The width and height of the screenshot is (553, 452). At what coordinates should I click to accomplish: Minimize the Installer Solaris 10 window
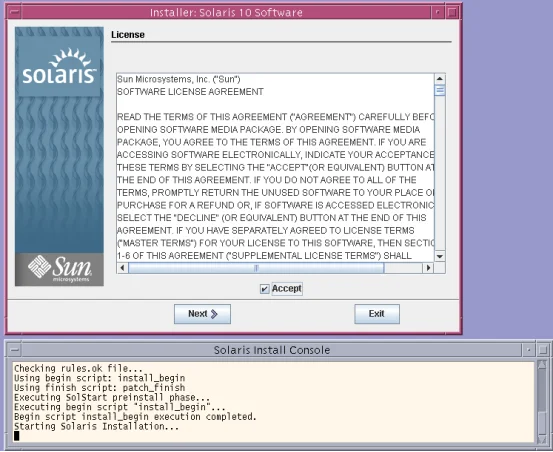(437, 13)
